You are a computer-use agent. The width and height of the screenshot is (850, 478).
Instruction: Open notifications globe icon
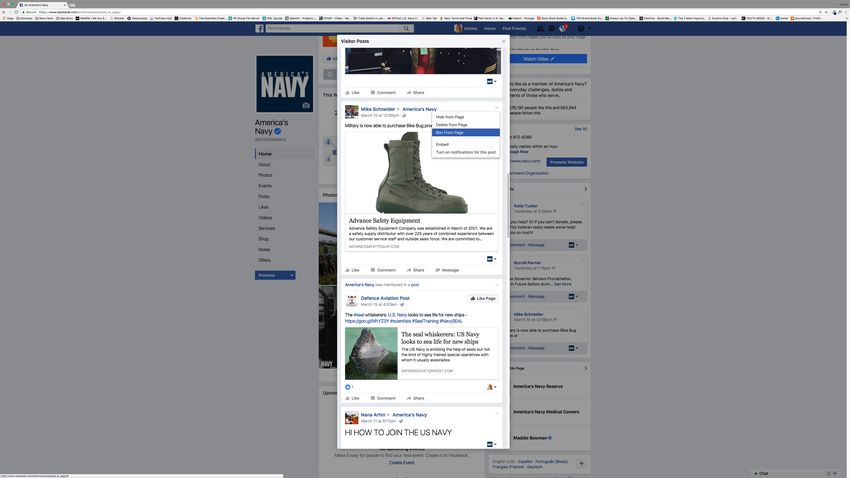click(x=563, y=28)
